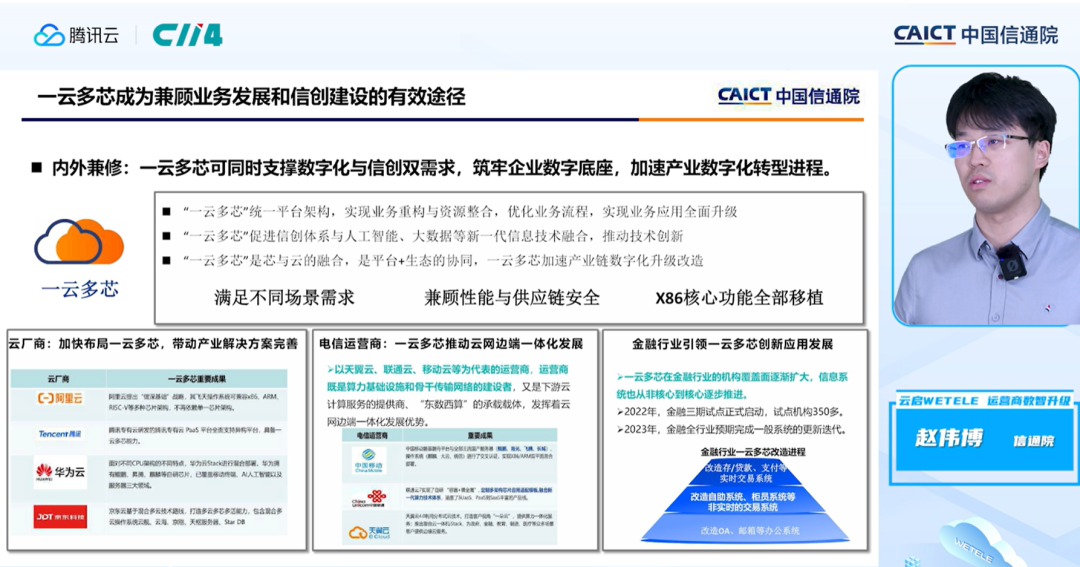The image size is (1080, 567).
Task: Click the 重要成果 column header in telecom table
Action: [x=479, y=436]
